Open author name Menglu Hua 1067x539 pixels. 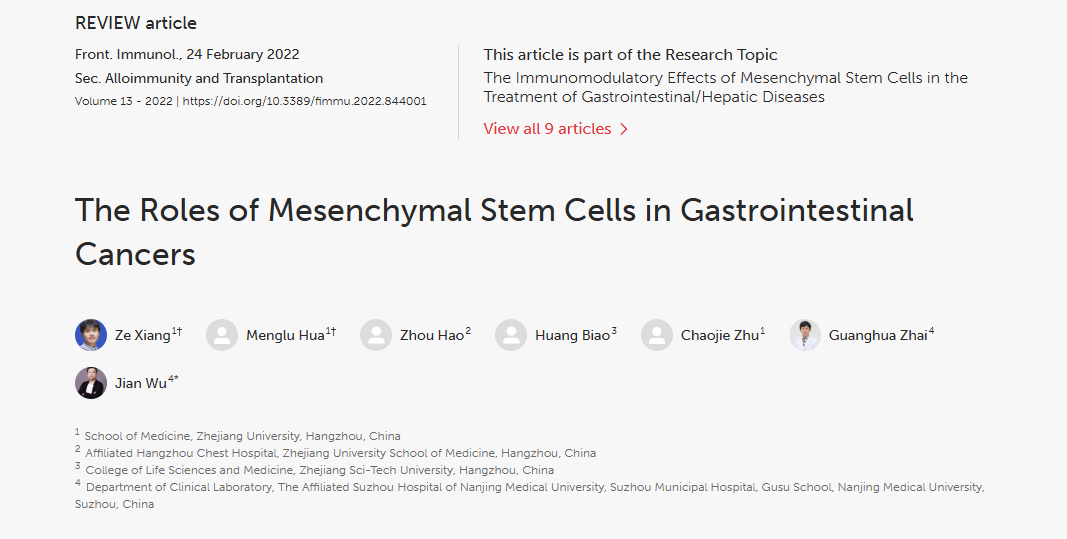pos(285,336)
